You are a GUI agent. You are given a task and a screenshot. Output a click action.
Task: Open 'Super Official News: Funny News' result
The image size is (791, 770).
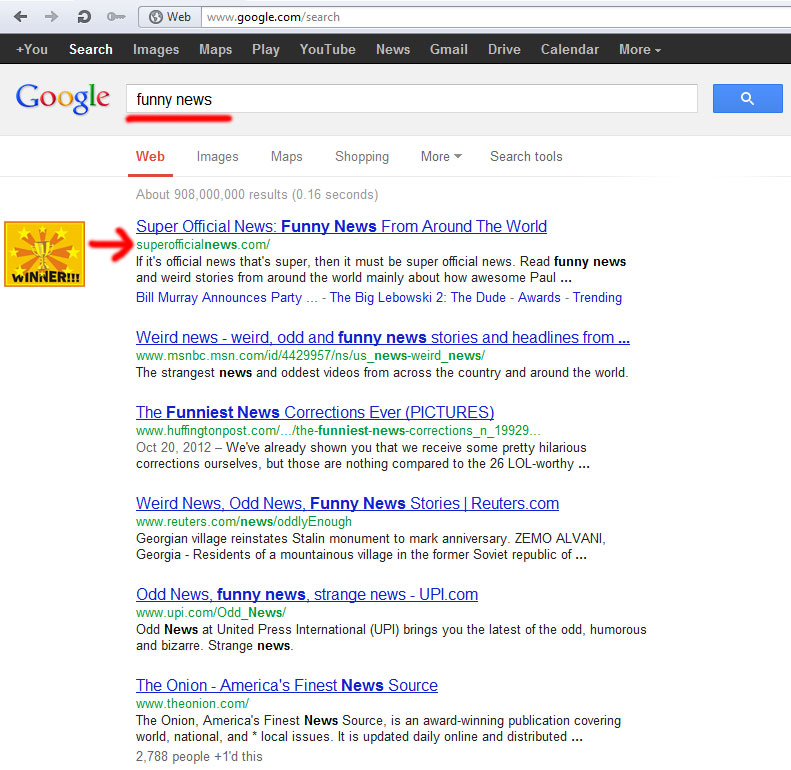tap(341, 226)
